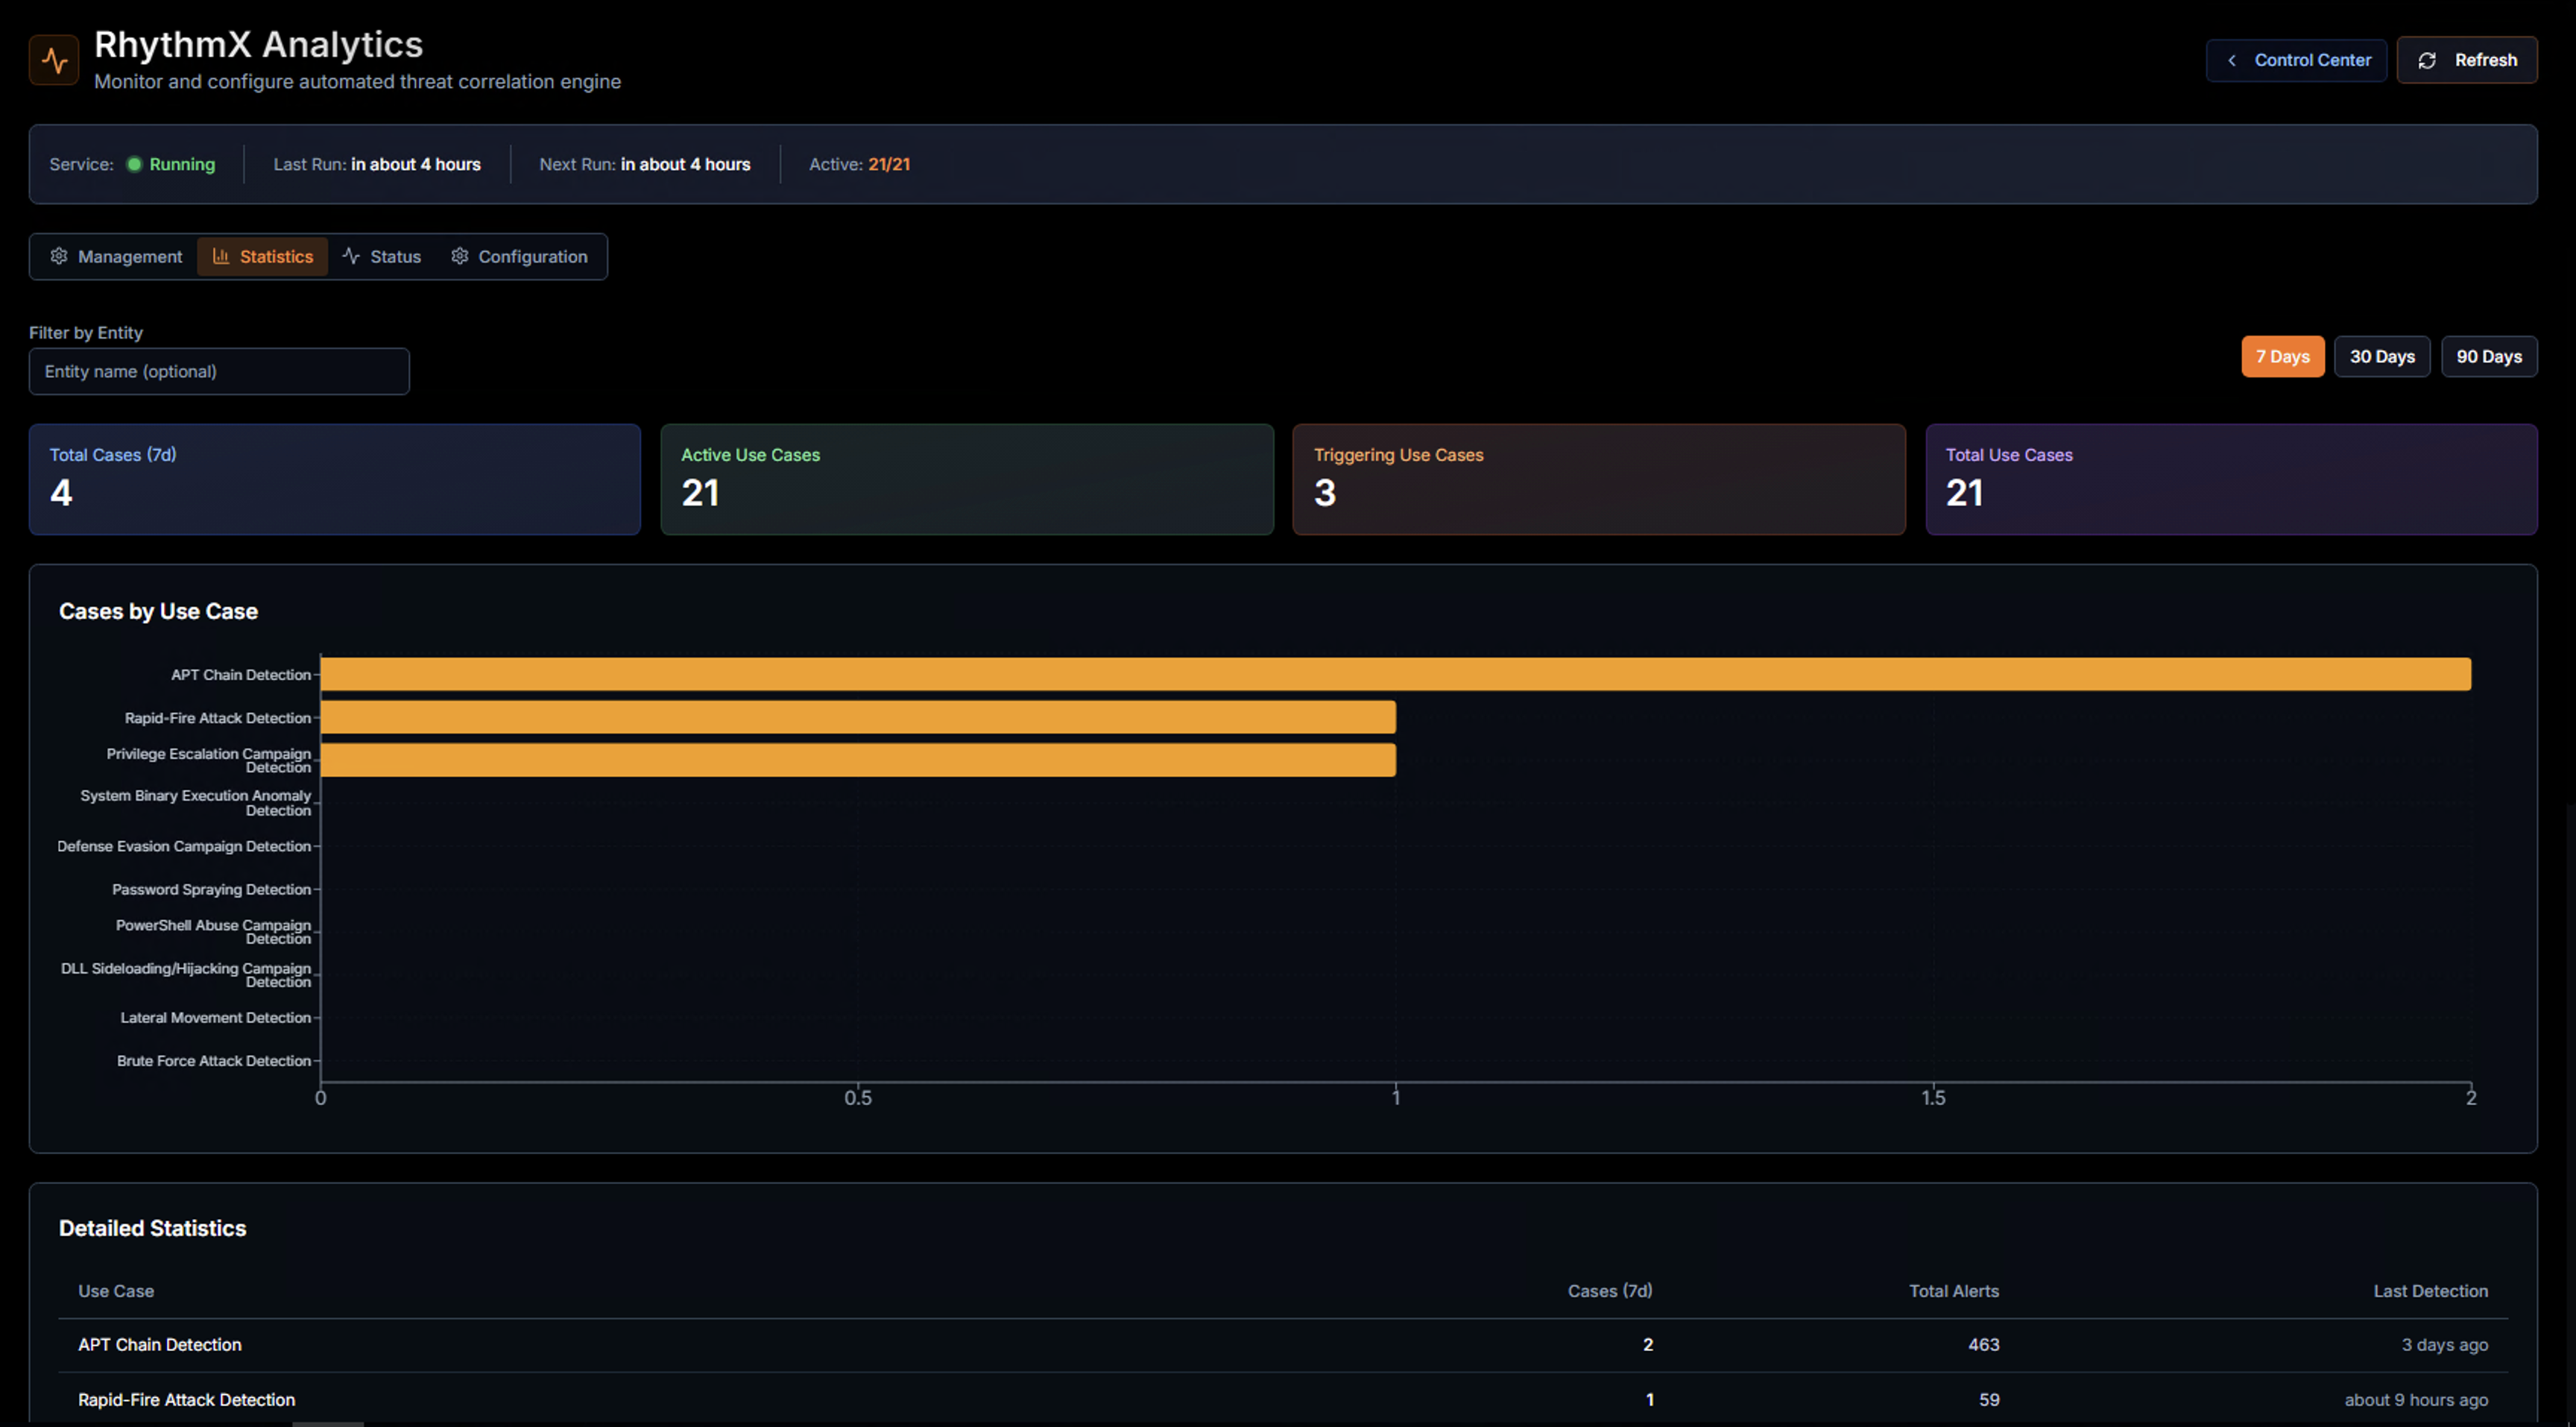The height and width of the screenshot is (1427, 2576).
Task: Select the APT Chain Detection bar in chart
Action: pos(1395,674)
